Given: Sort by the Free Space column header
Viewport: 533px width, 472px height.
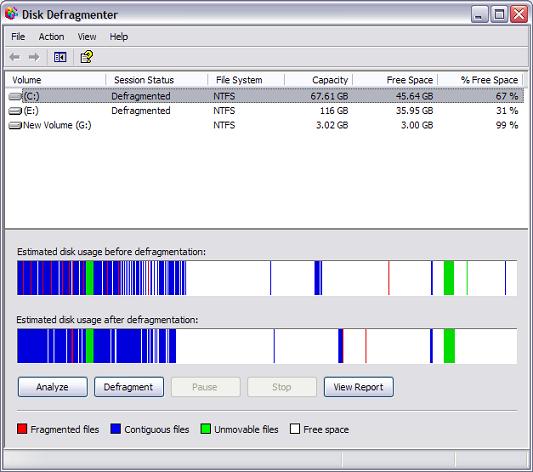Looking at the screenshot, I should pos(395,80).
